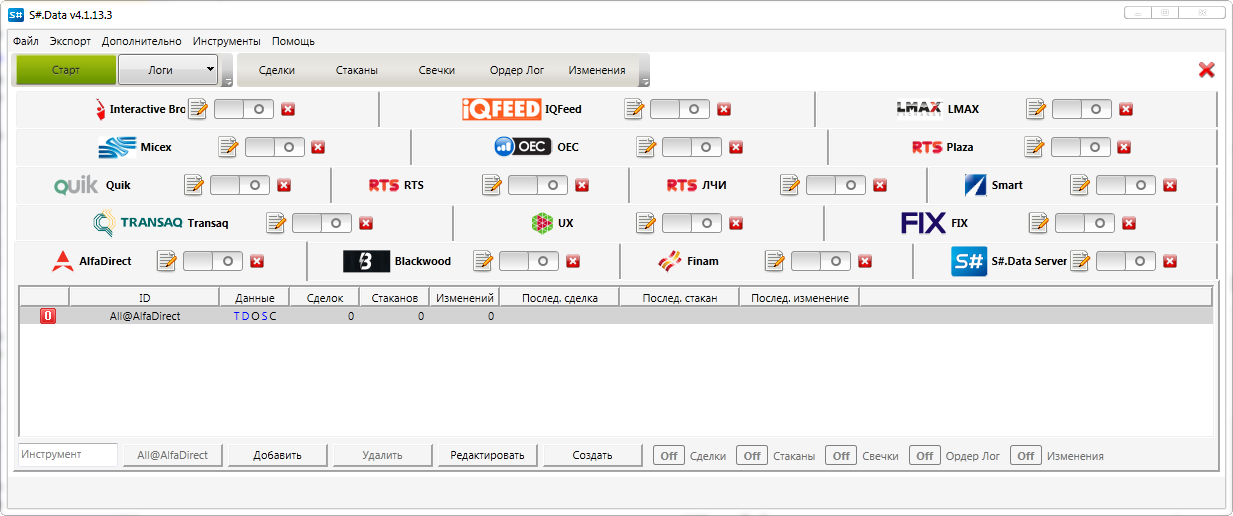Open the Помощь menu

pyautogui.click(x=293, y=41)
